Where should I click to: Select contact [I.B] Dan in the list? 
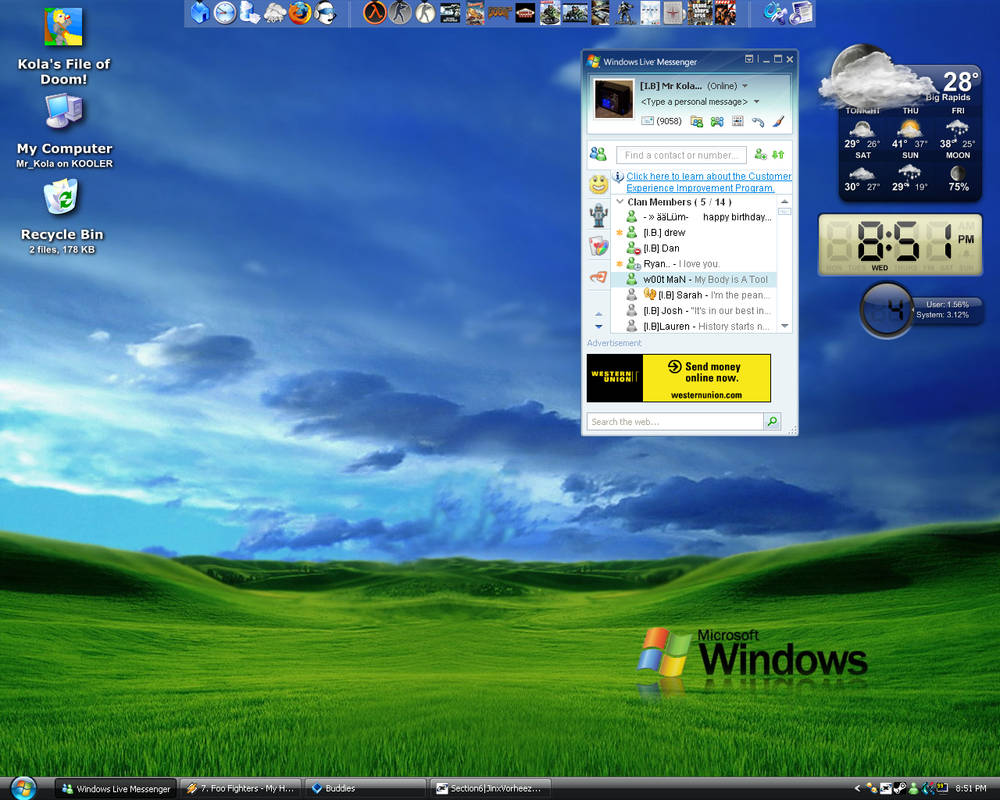[694, 248]
